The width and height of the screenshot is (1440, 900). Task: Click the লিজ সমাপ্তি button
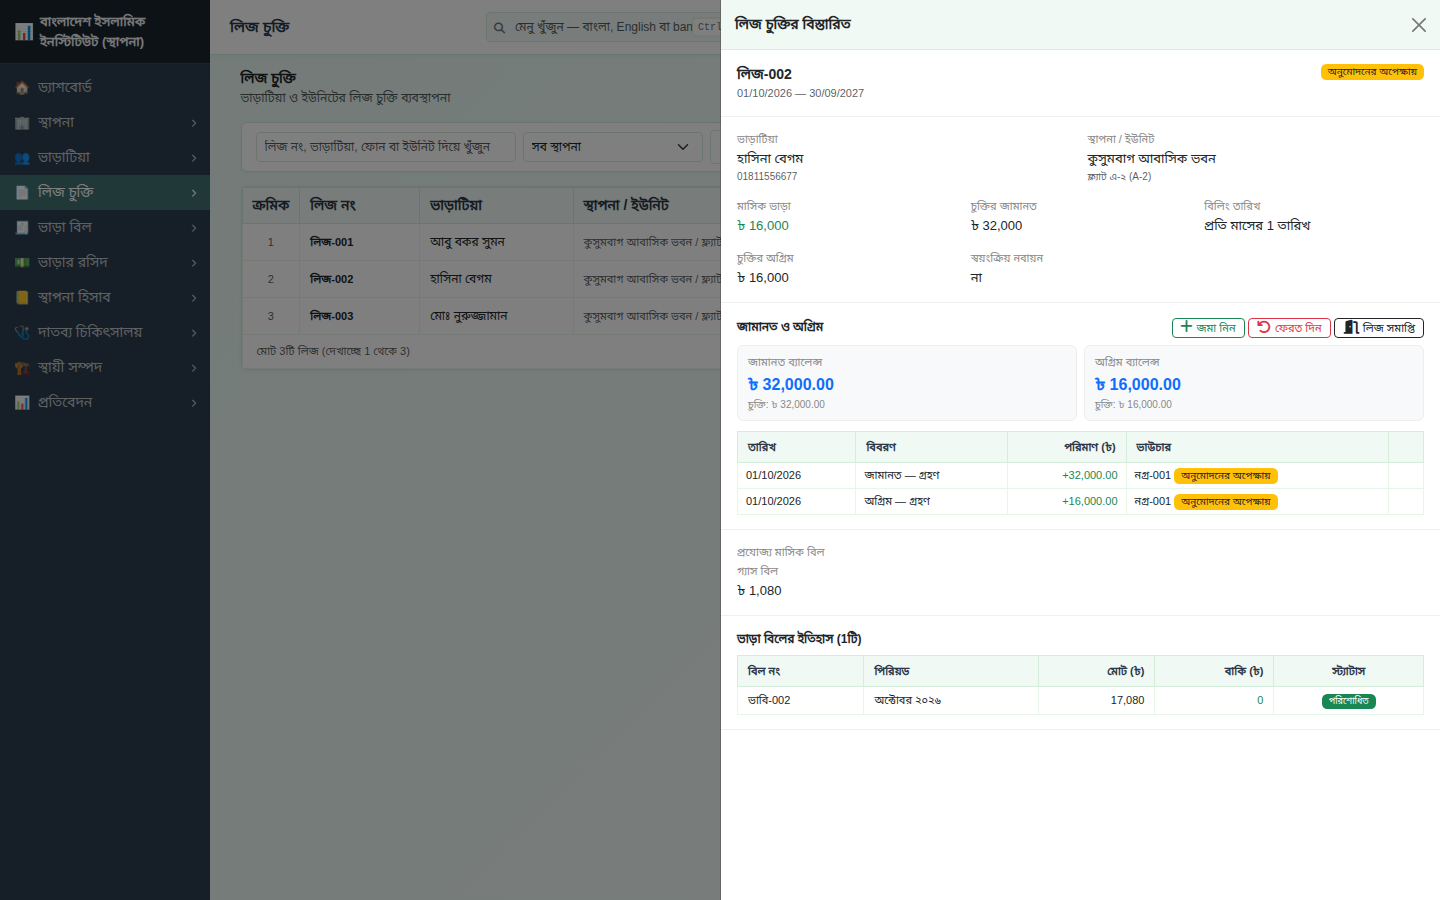point(1379,328)
